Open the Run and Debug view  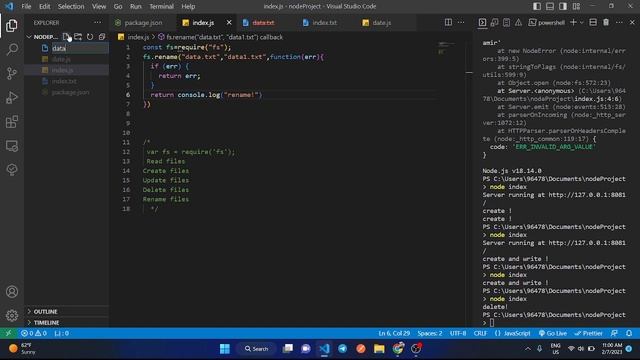[12, 98]
